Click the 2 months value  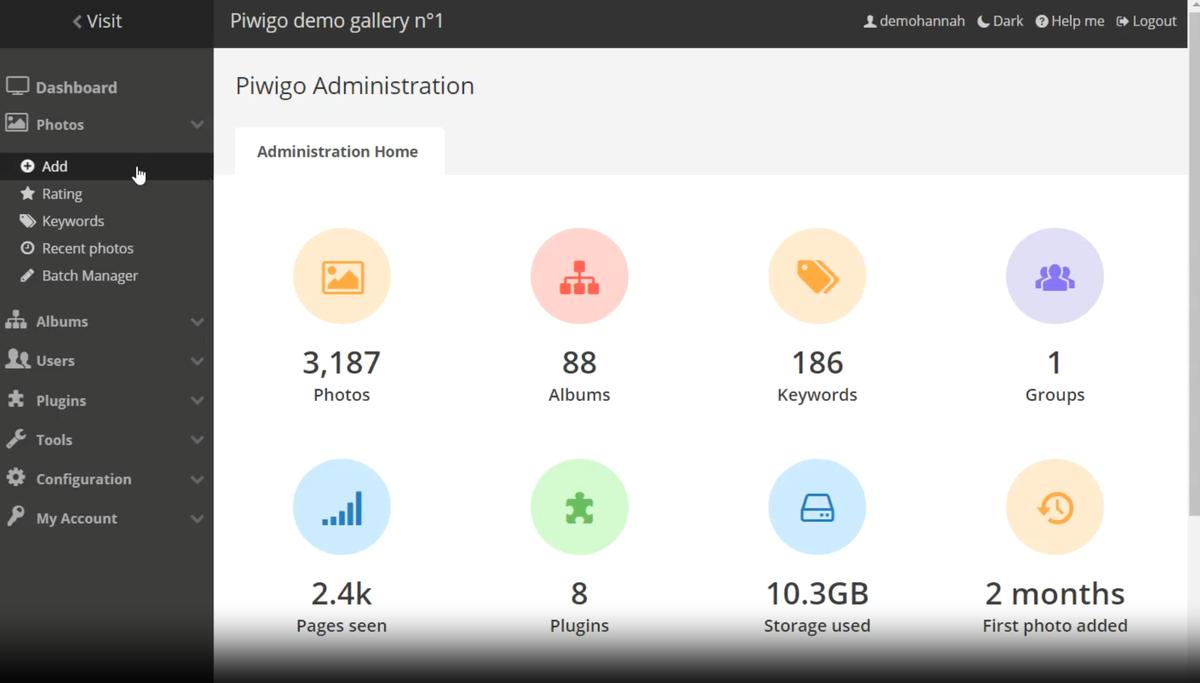1055,593
